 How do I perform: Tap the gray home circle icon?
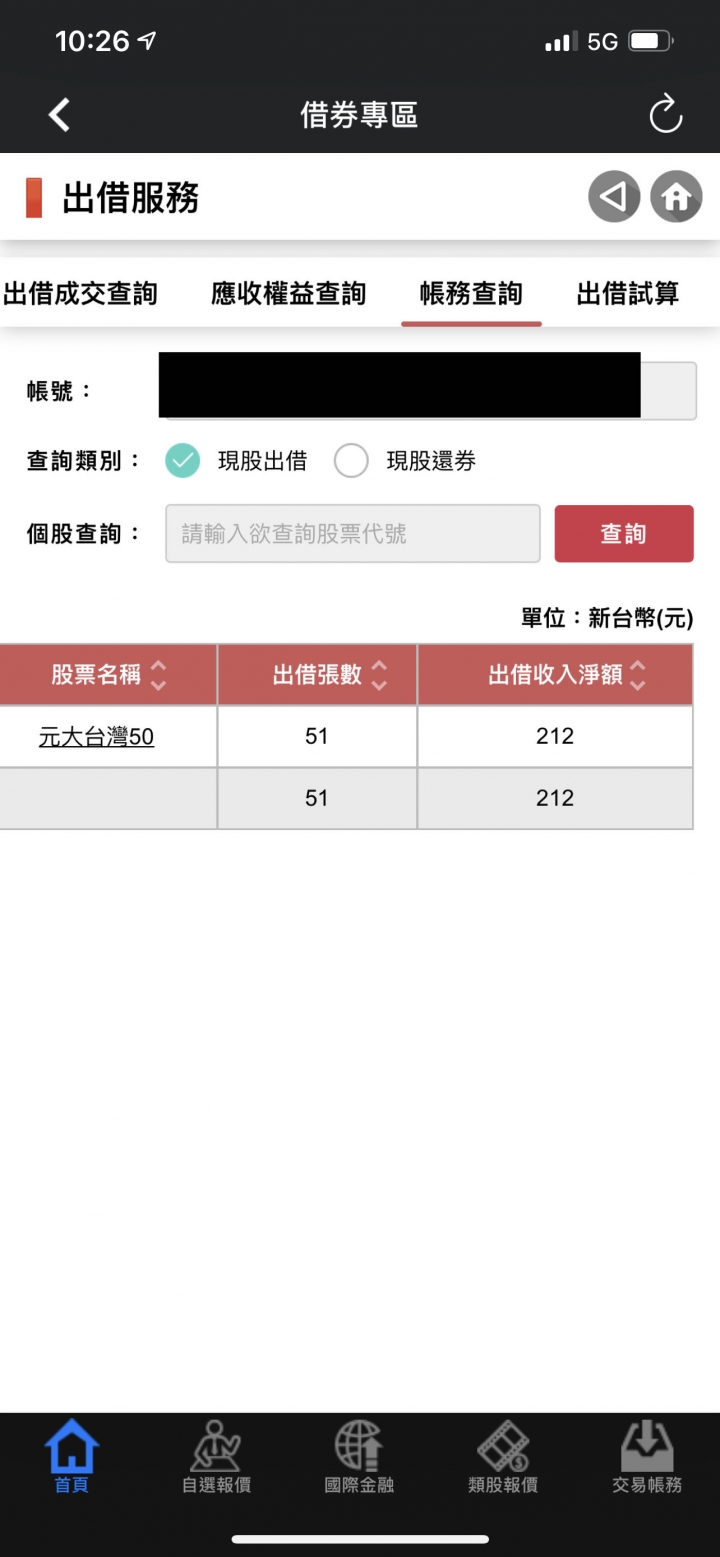tap(676, 197)
